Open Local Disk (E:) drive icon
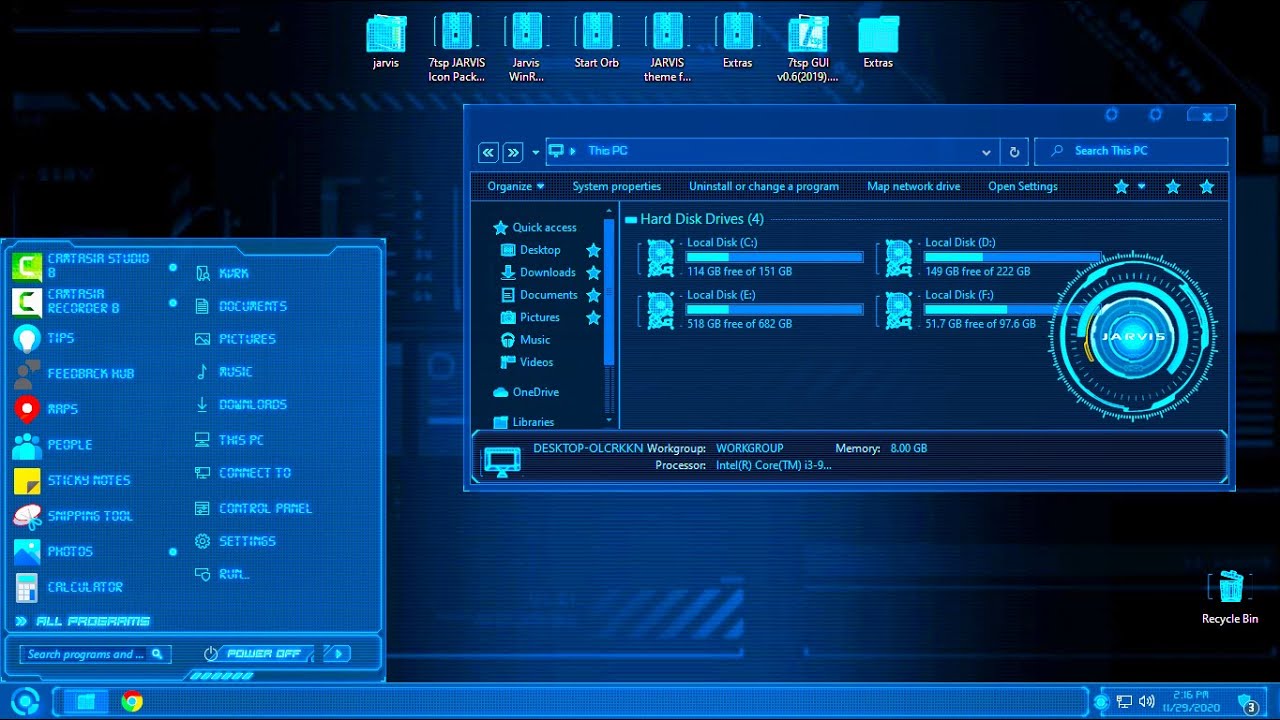The width and height of the screenshot is (1280, 720). (x=660, y=311)
